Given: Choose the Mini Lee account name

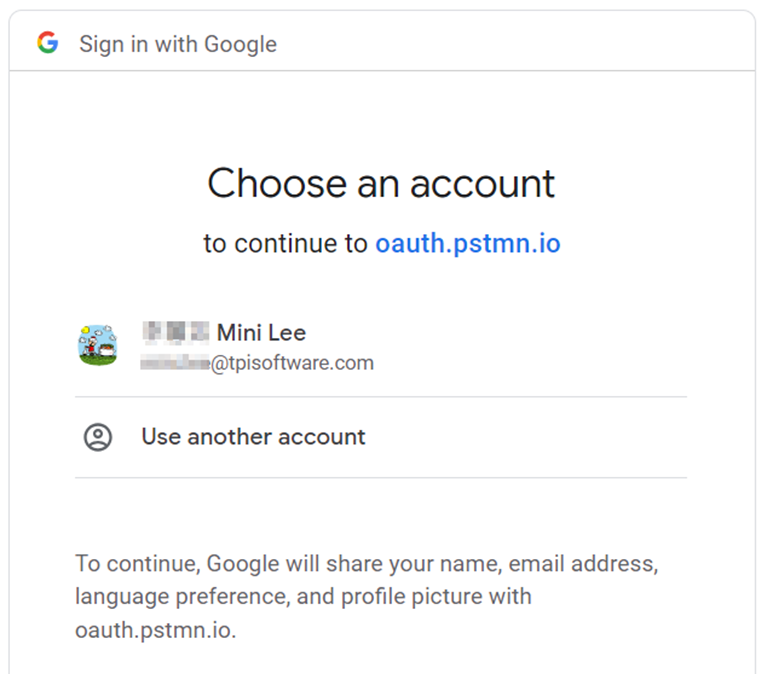Looking at the screenshot, I should point(261,333).
